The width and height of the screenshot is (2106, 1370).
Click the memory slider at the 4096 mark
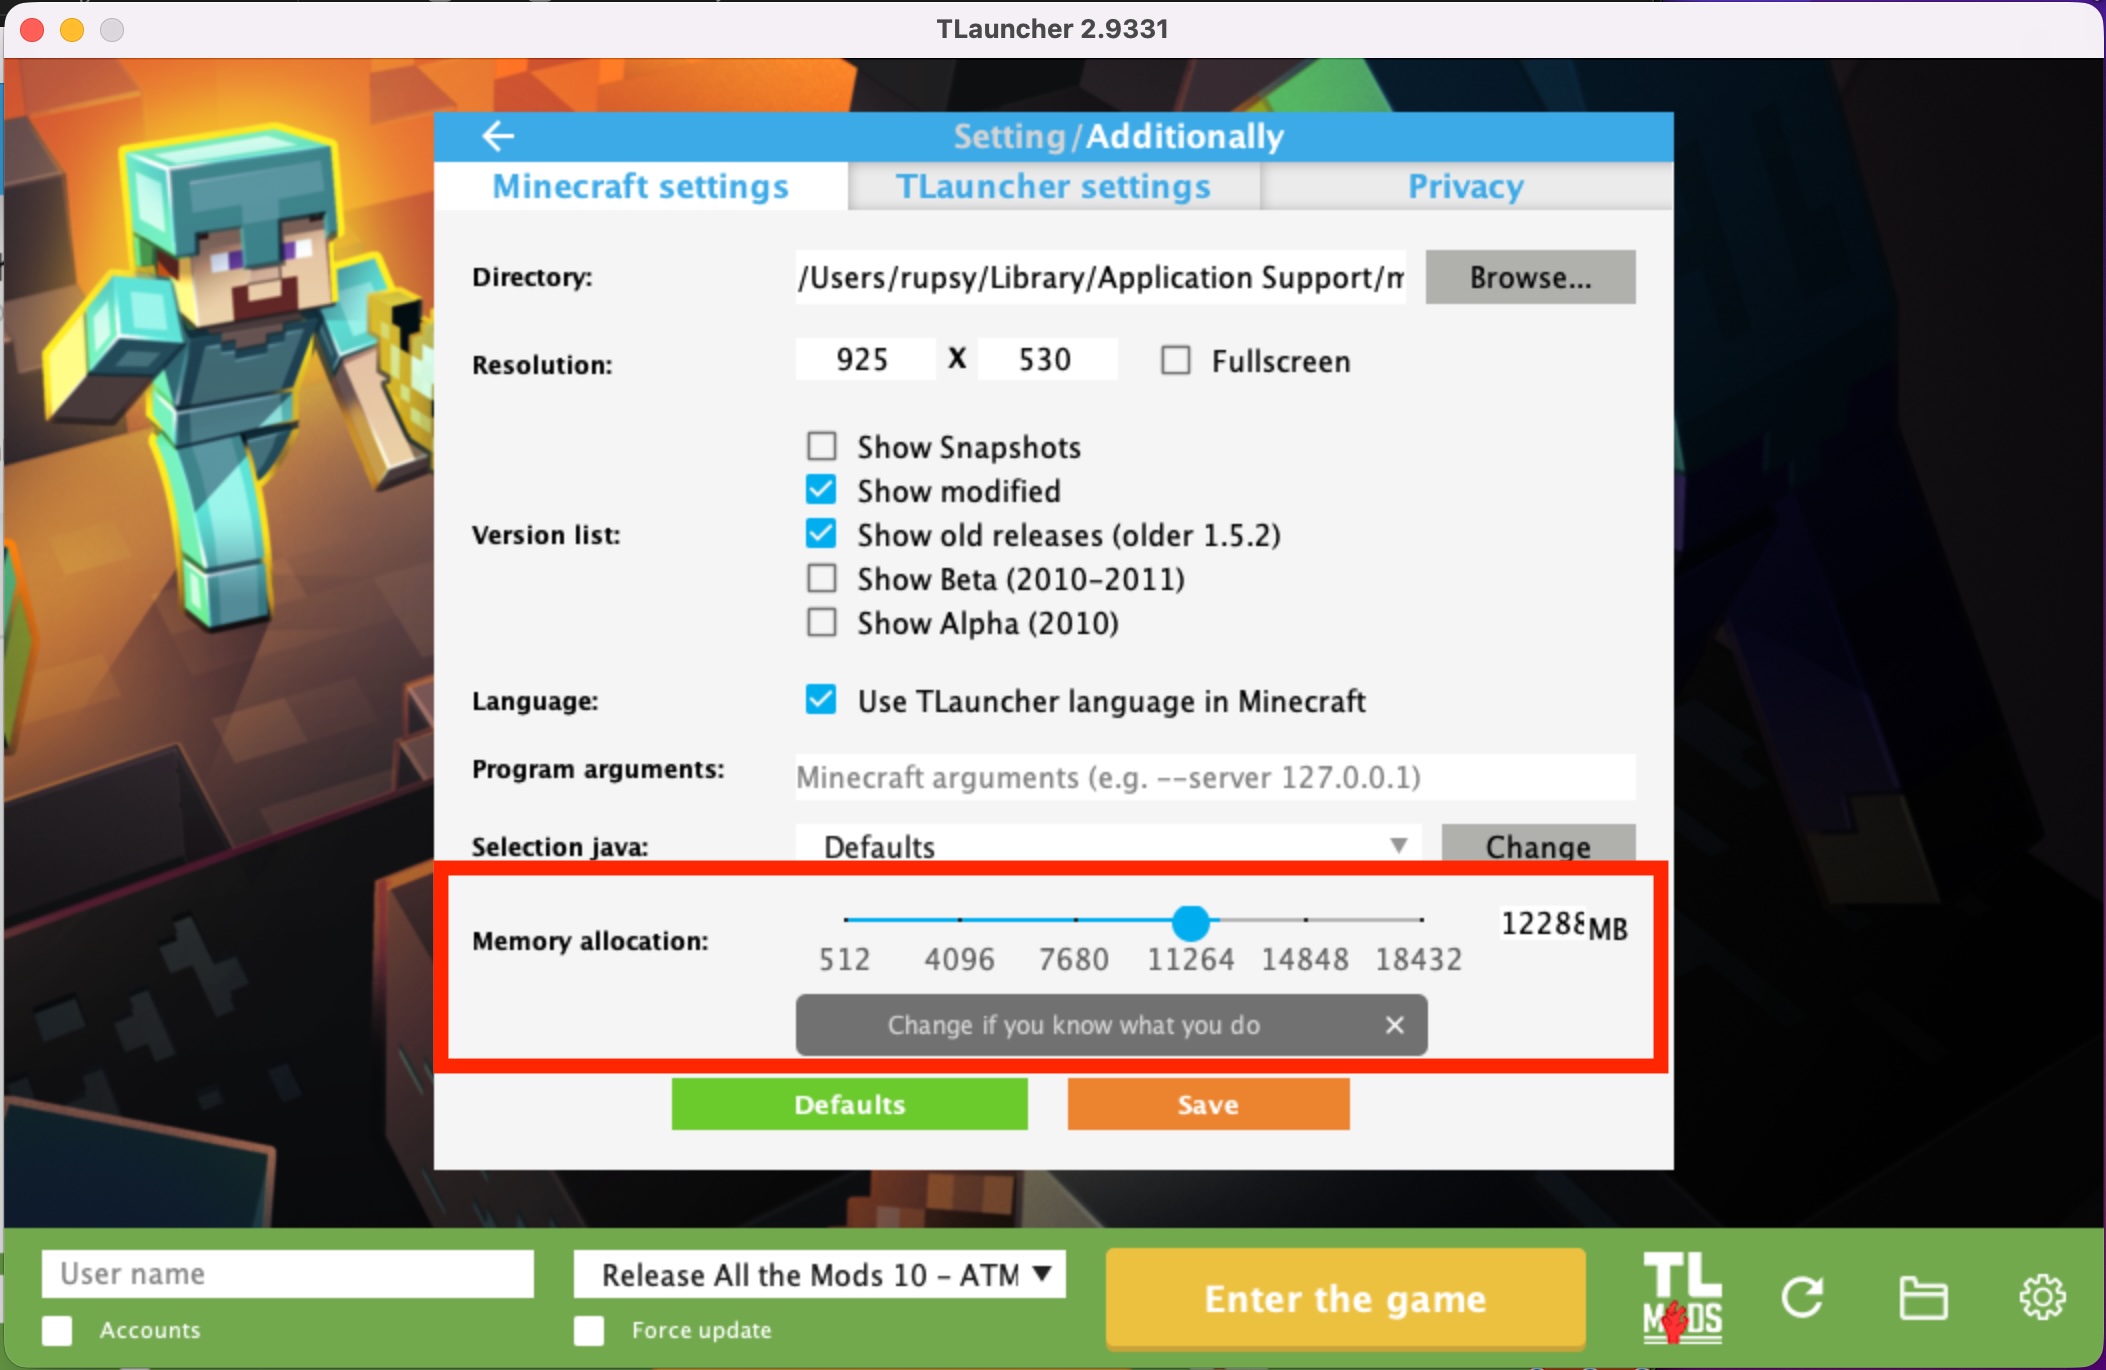pos(960,919)
